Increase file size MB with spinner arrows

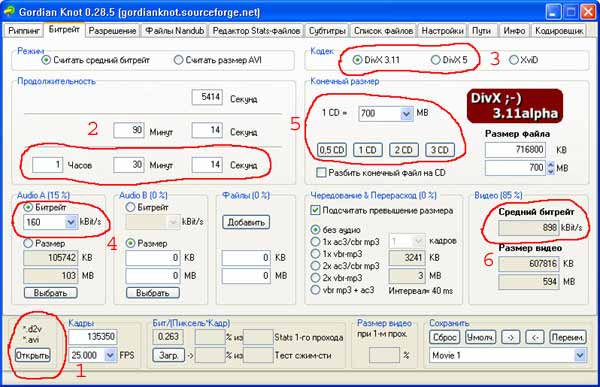tap(550, 165)
